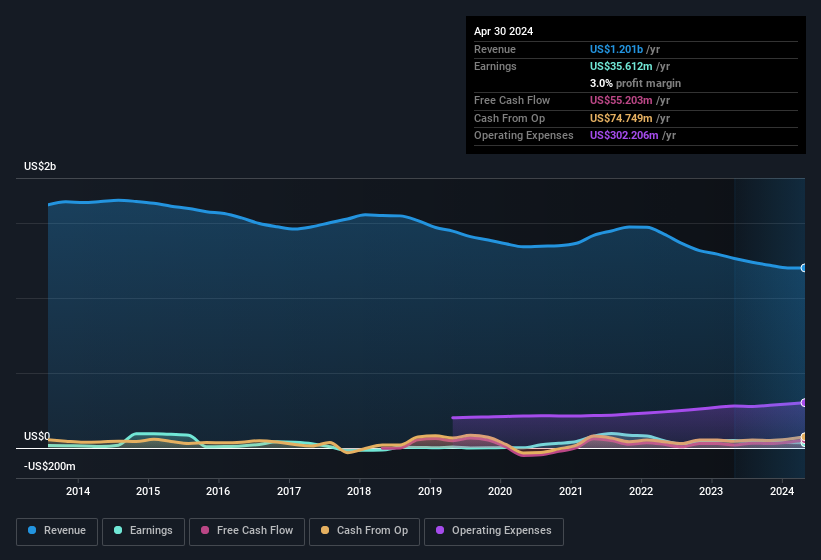Click the US$2b y-axis label
Screen dimensions: 821x560
[x=40, y=166]
